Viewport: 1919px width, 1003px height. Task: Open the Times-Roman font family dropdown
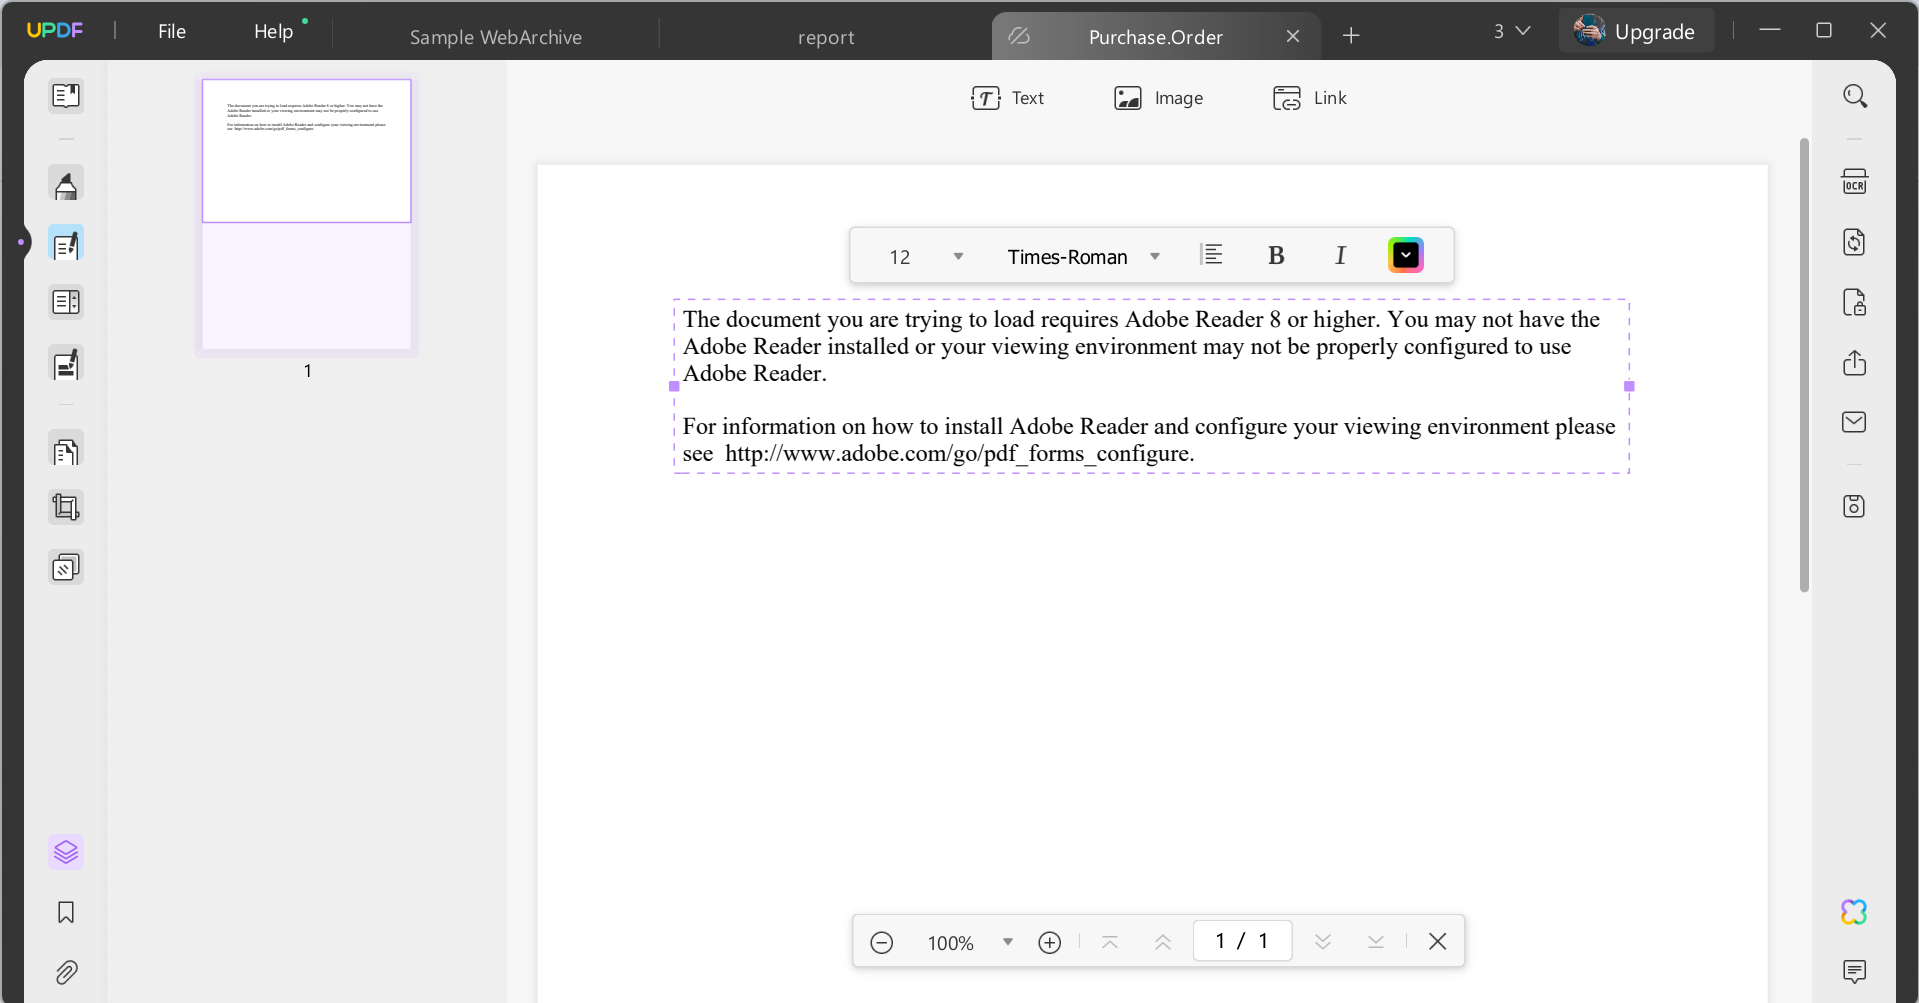[1155, 256]
